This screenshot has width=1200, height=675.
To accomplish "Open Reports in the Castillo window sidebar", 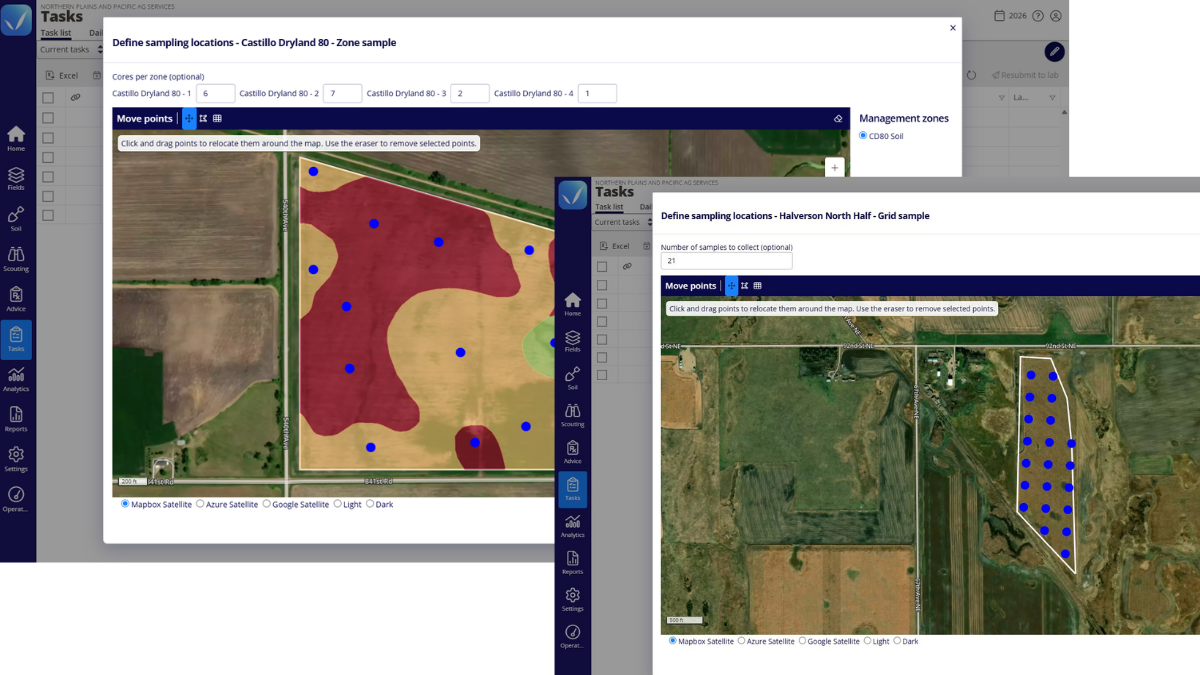I will (x=16, y=419).
